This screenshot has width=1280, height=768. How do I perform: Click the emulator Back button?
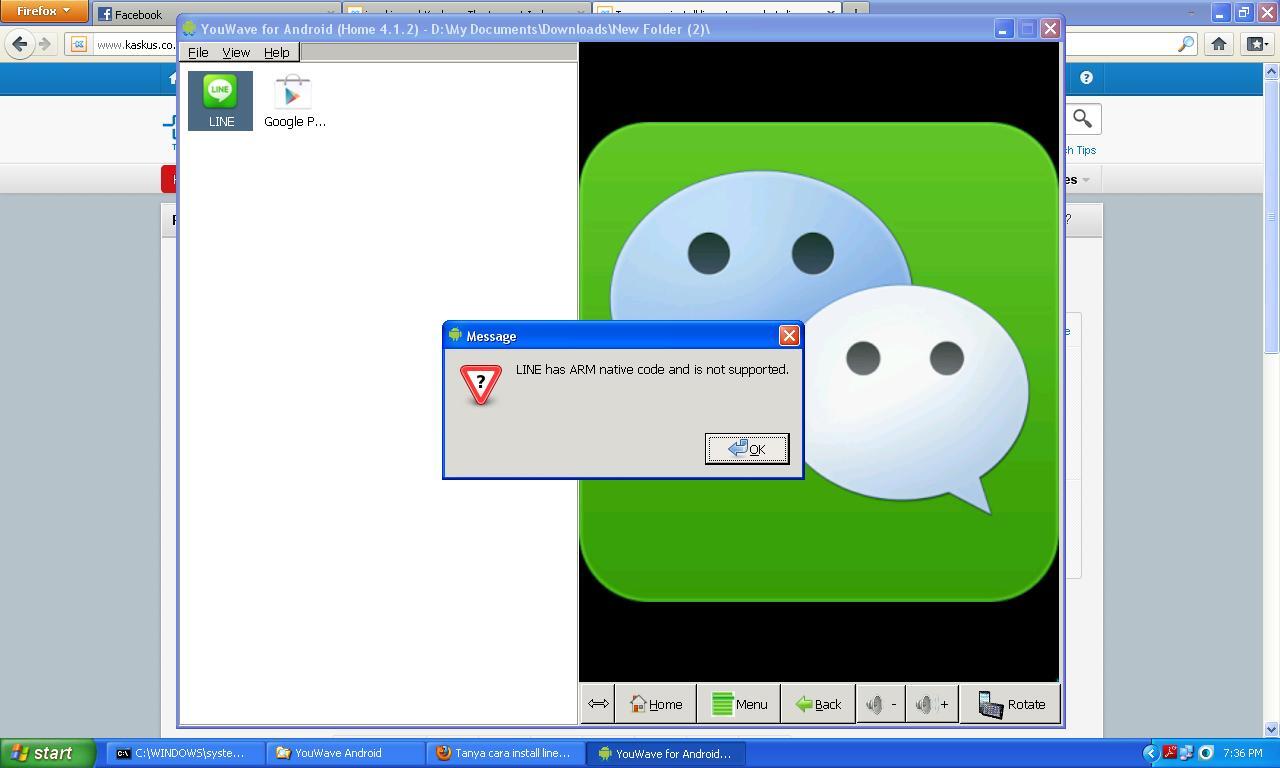(x=818, y=704)
